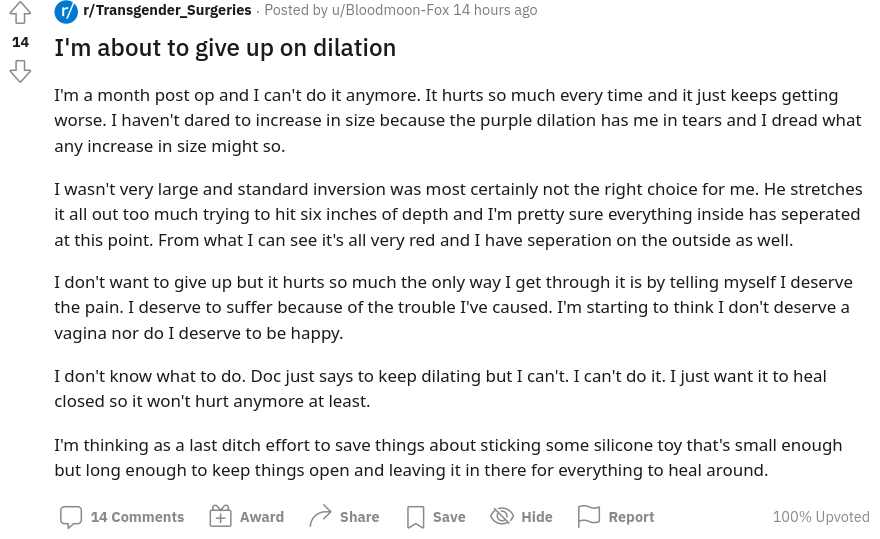Click the vote score number 14
Screen dimensions: 880x539
[x=20, y=43]
